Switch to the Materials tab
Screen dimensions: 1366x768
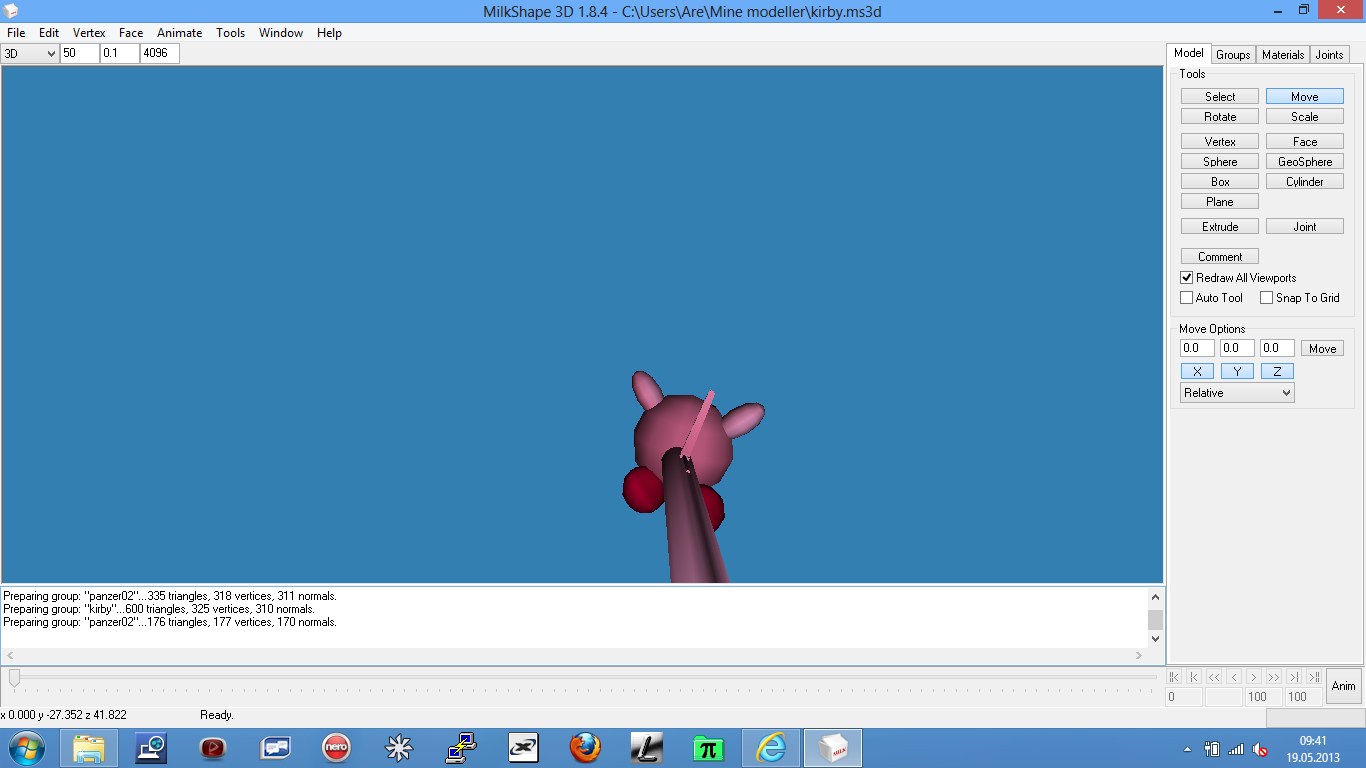click(x=1282, y=55)
